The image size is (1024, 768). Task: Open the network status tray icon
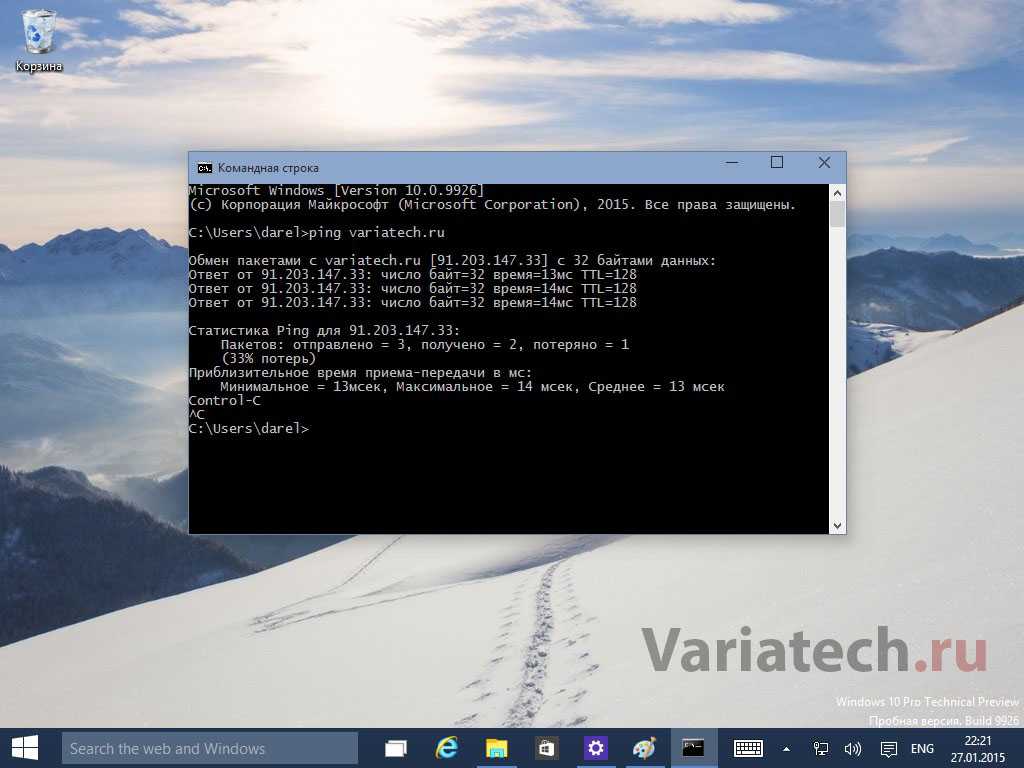(821, 748)
